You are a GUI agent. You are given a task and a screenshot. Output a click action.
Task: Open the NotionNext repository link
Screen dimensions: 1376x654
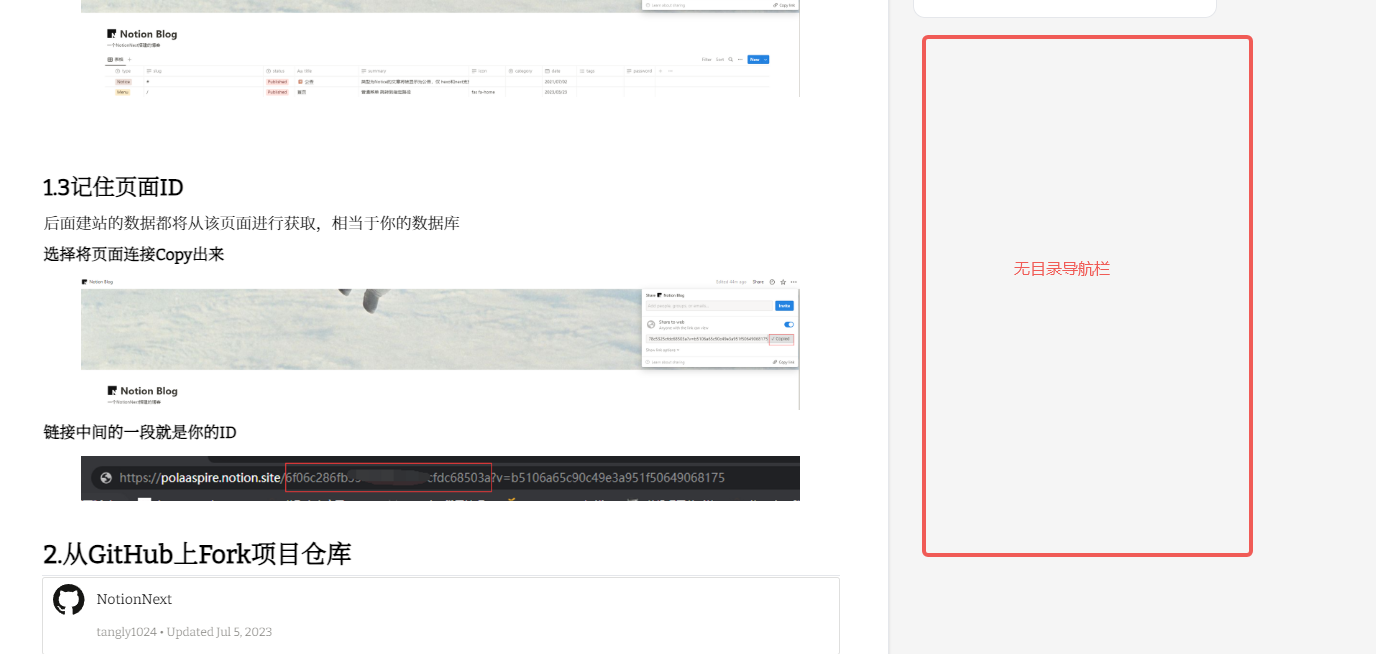(134, 599)
